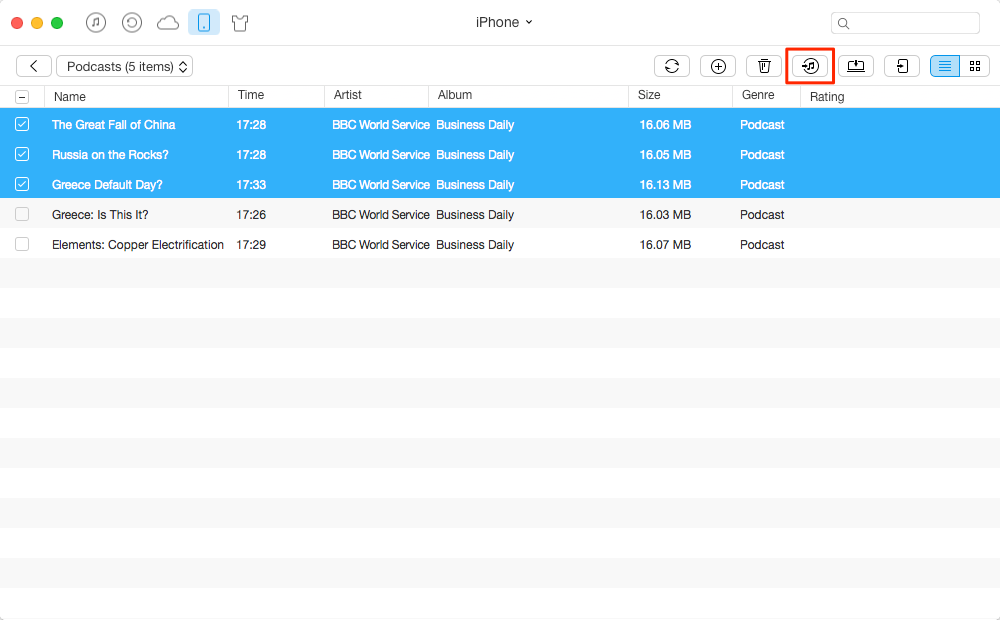Uncheck The Great Fall of China
The image size is (1000, 620).
[x=22, y=124]
